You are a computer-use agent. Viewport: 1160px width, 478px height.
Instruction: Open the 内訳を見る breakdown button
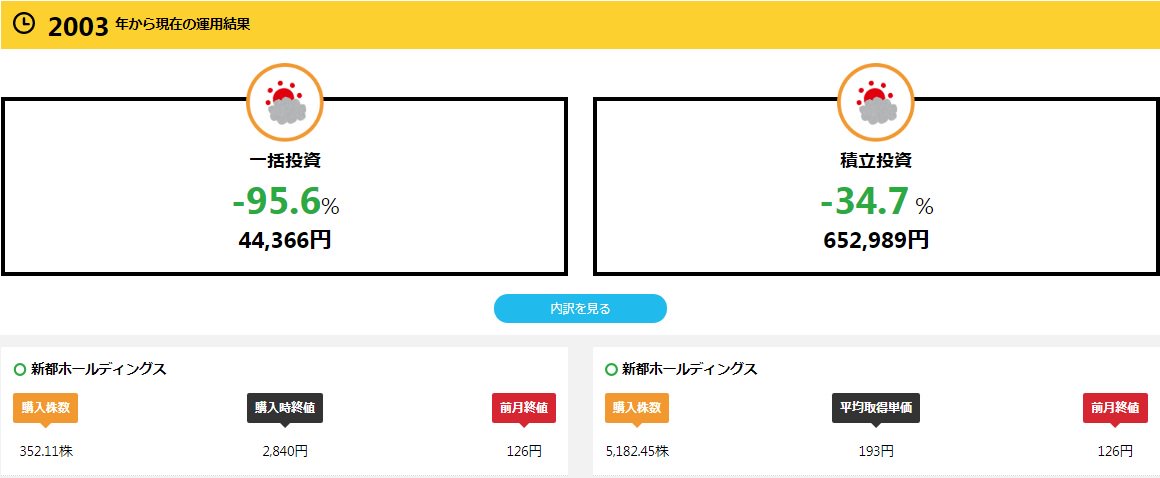(x=580, y=309)
